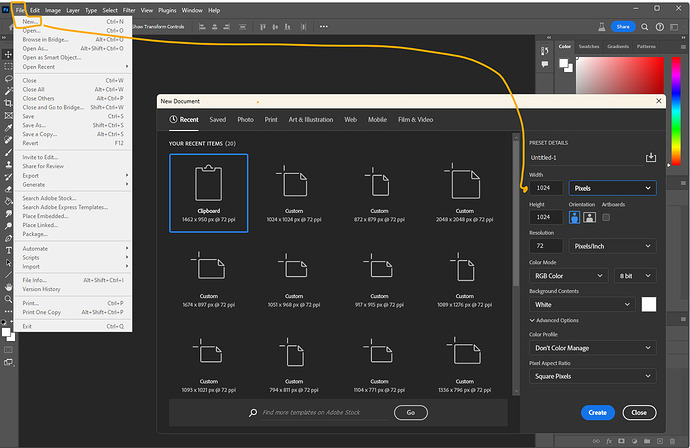Expand the Export submenu
The height and width of the screenshot is (448, 690).
click(73, 176)
